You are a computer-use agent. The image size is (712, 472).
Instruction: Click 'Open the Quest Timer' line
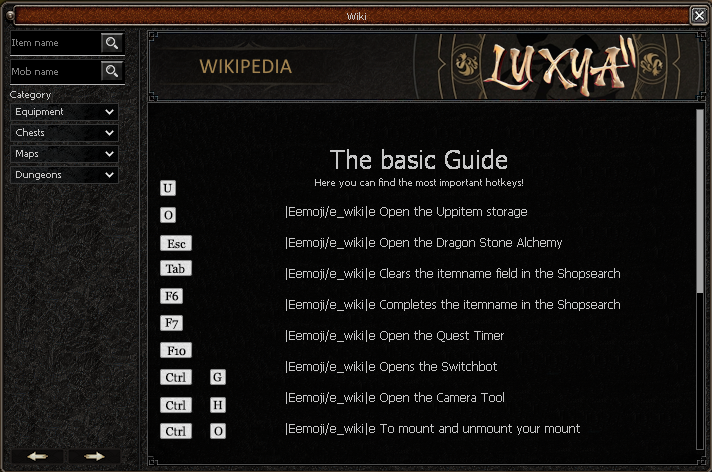click(395, 336)
